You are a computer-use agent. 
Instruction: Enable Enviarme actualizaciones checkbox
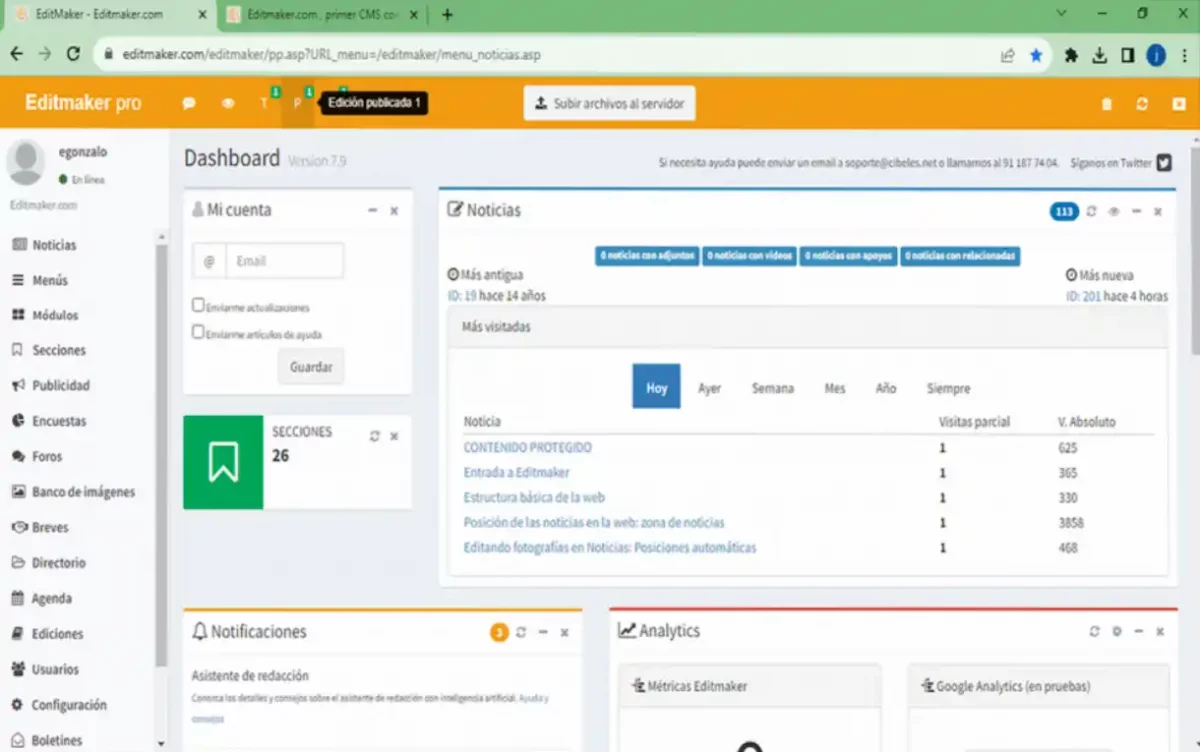[x=198, y=306]
